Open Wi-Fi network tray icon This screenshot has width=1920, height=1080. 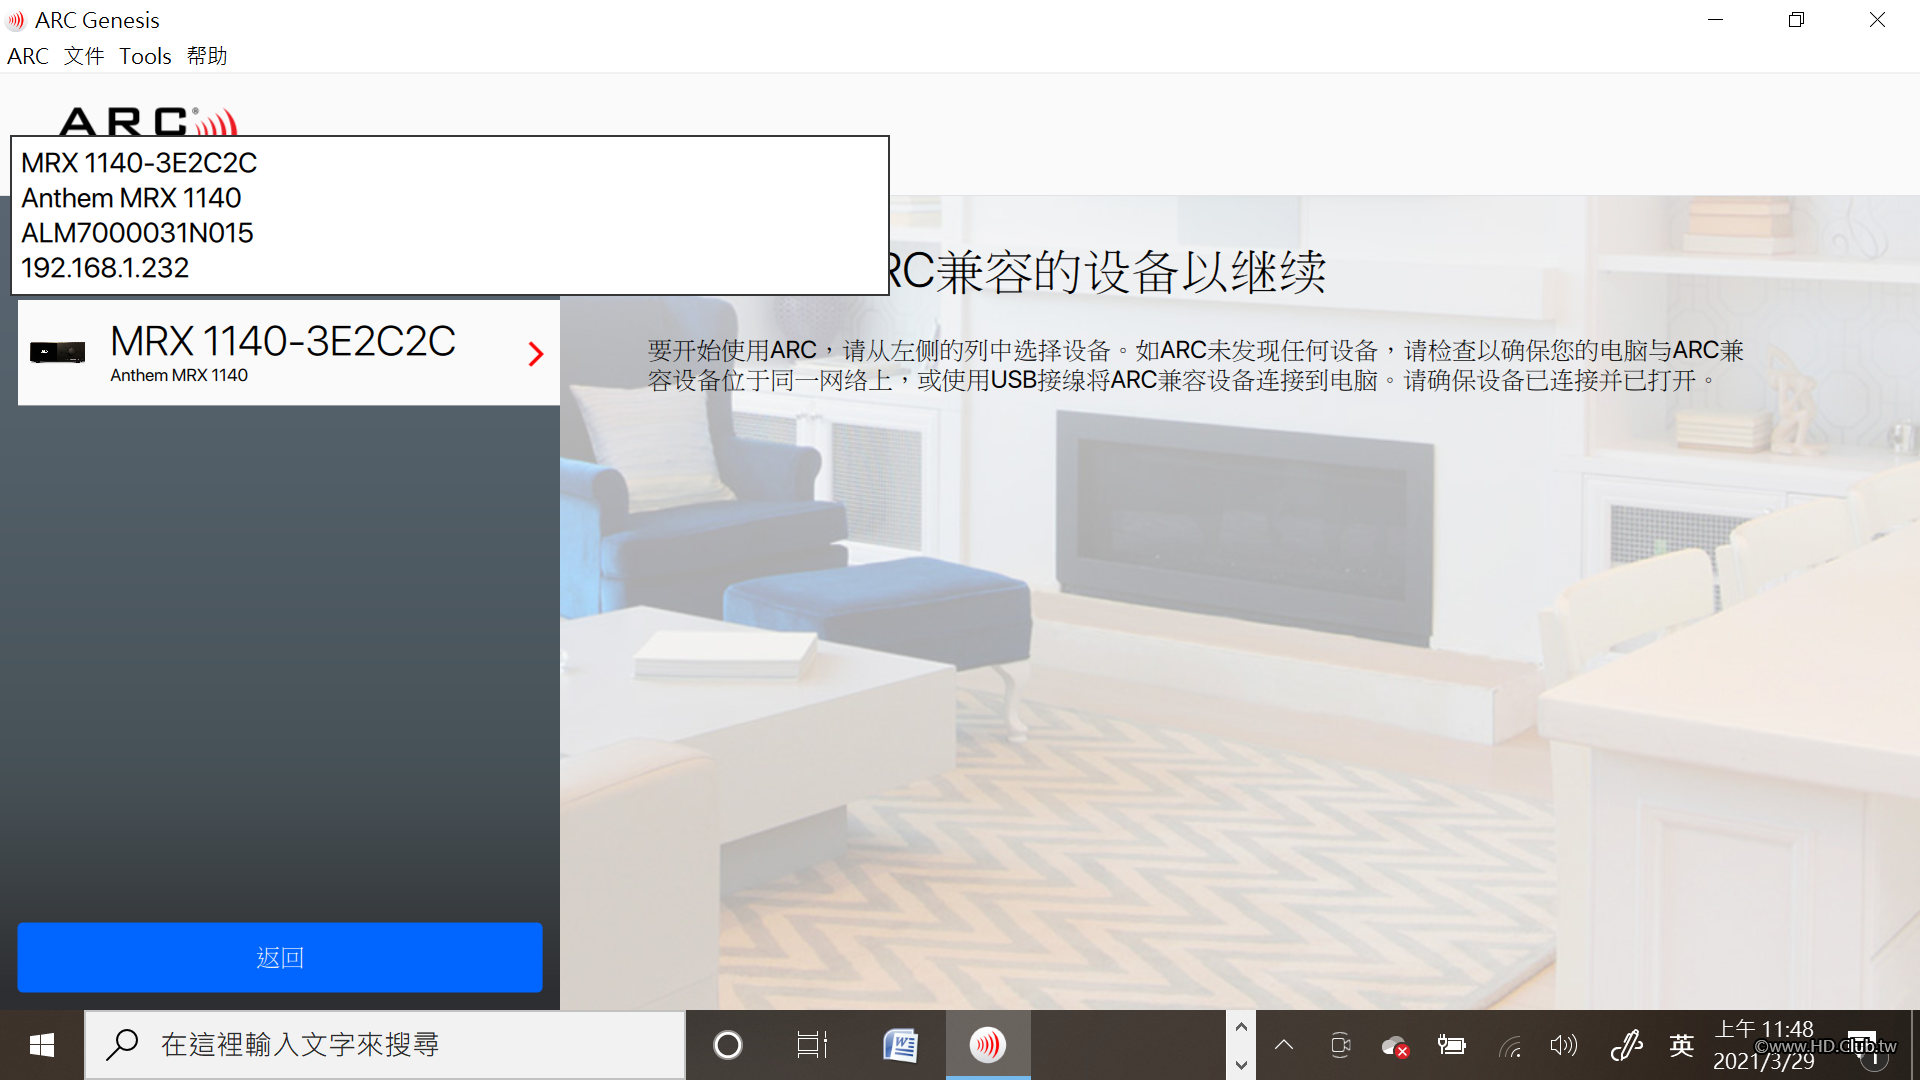(1510, 1047)
